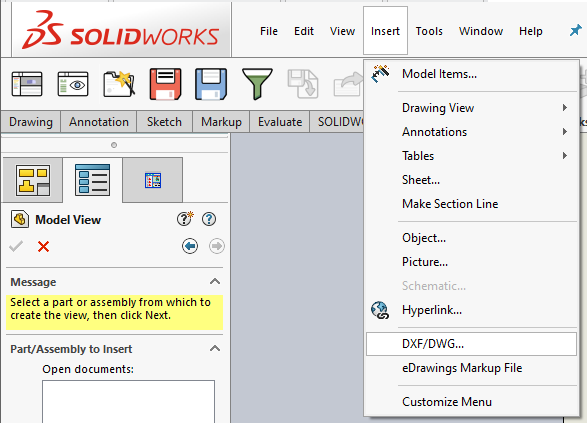Click the greyed share-arrow toolbar icon
Screen dimensions: 587x423
(x=348, y=85)
